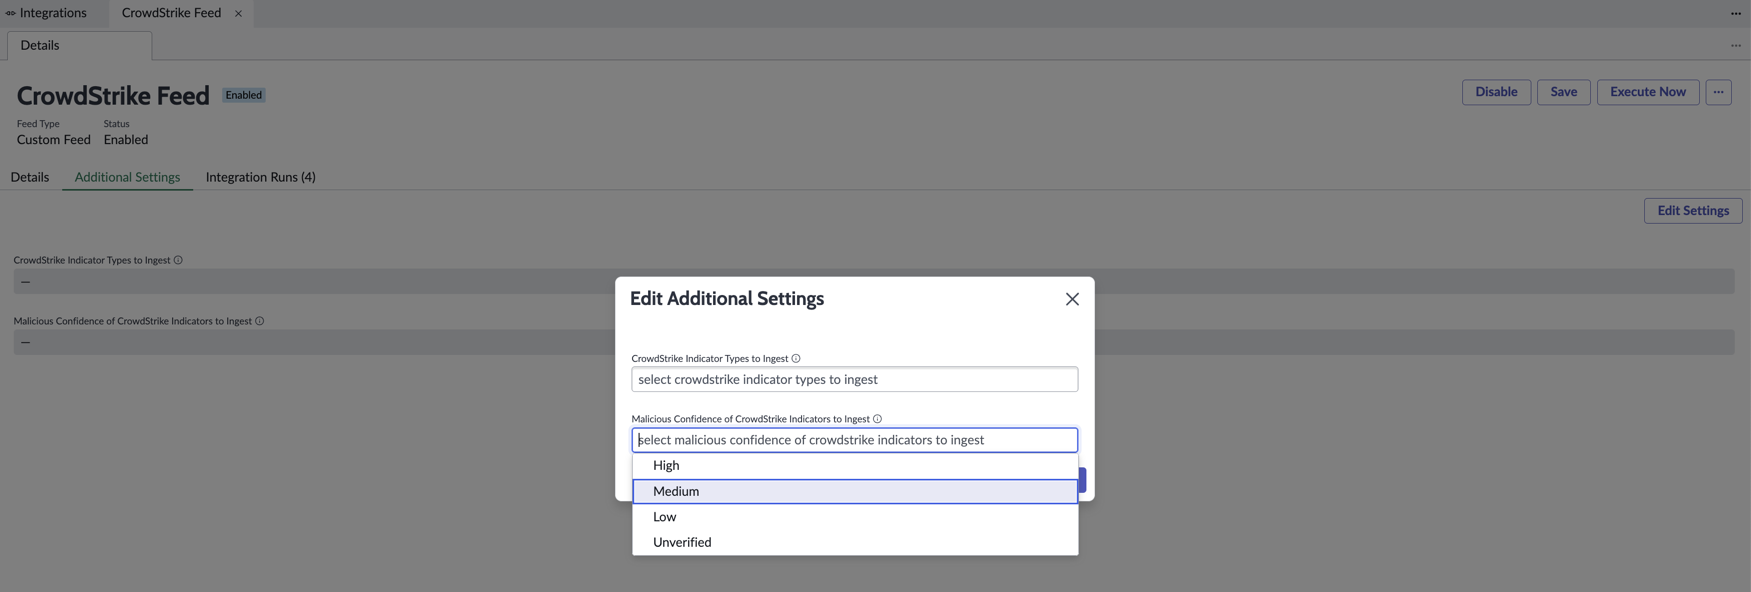Click the CrowdStrike Feed page title
Viewport: 1751px width, 592px height.
click(x=113, y=95)
